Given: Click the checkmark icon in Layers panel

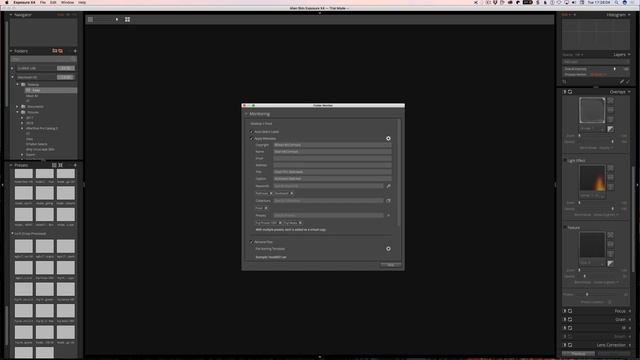Looking at the screenshot, I should point(628,82).
